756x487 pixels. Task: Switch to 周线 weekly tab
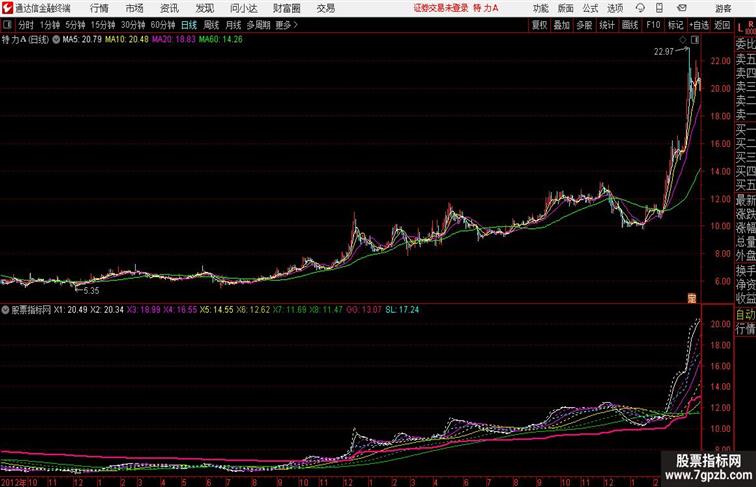tap(211, 25)
